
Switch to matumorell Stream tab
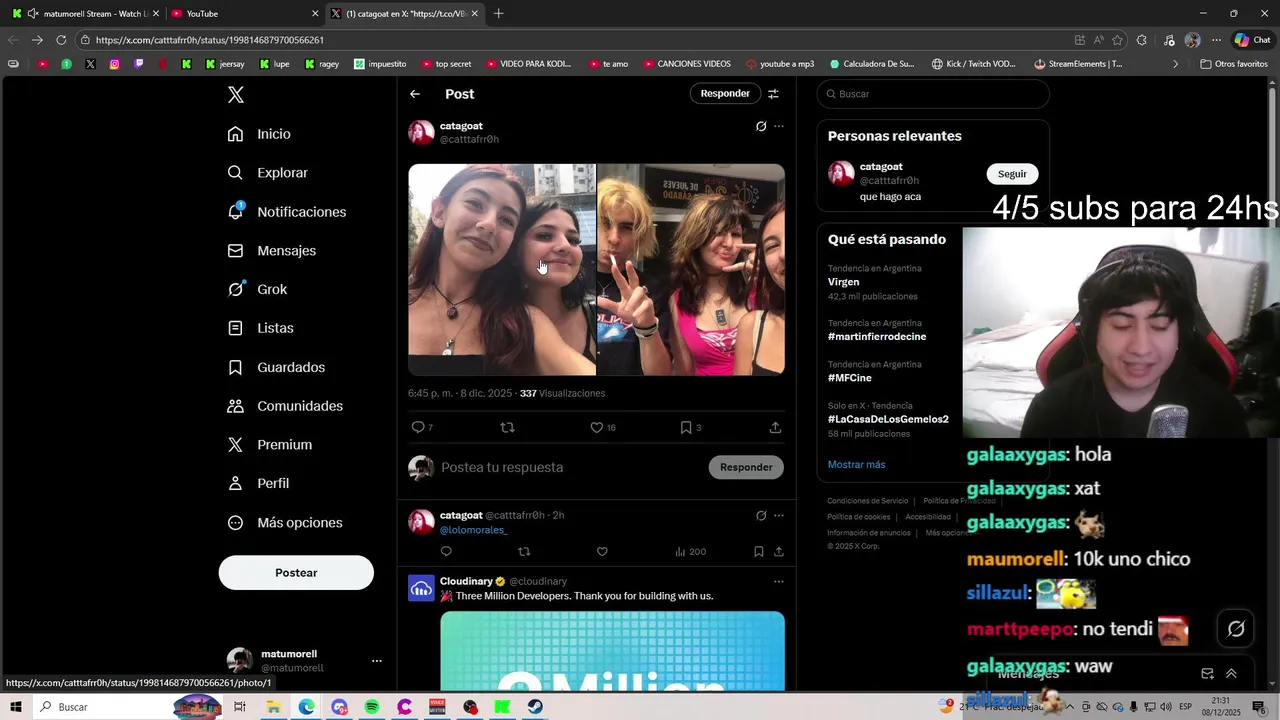pos(85,13)
